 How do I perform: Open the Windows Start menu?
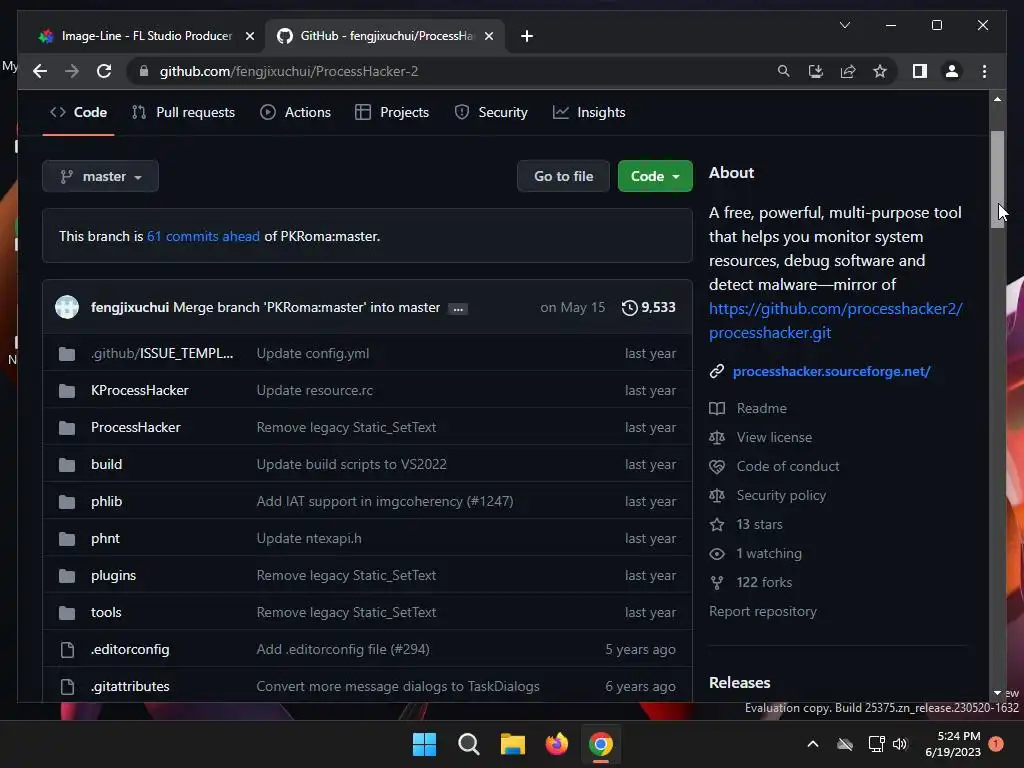tap(424, 744)
